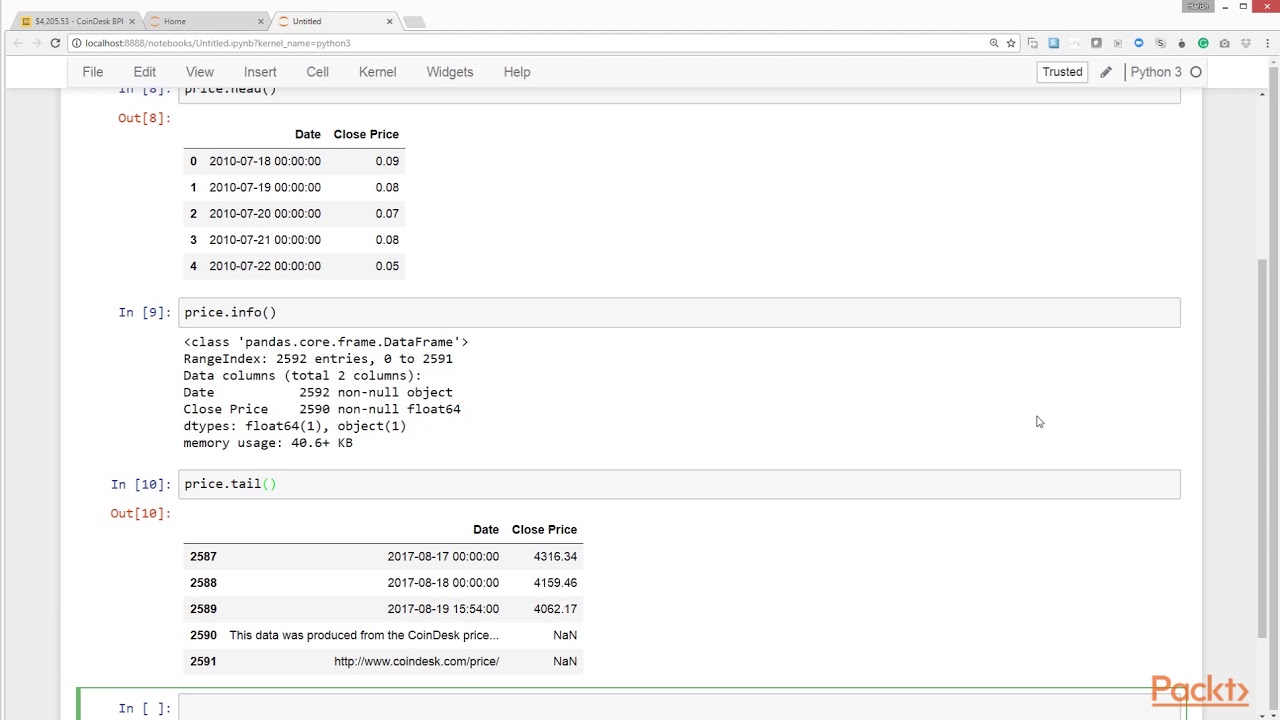The height and width of the screenshot is (720, 1280).
Task: Close the Home tab
Action: [261, 21]
